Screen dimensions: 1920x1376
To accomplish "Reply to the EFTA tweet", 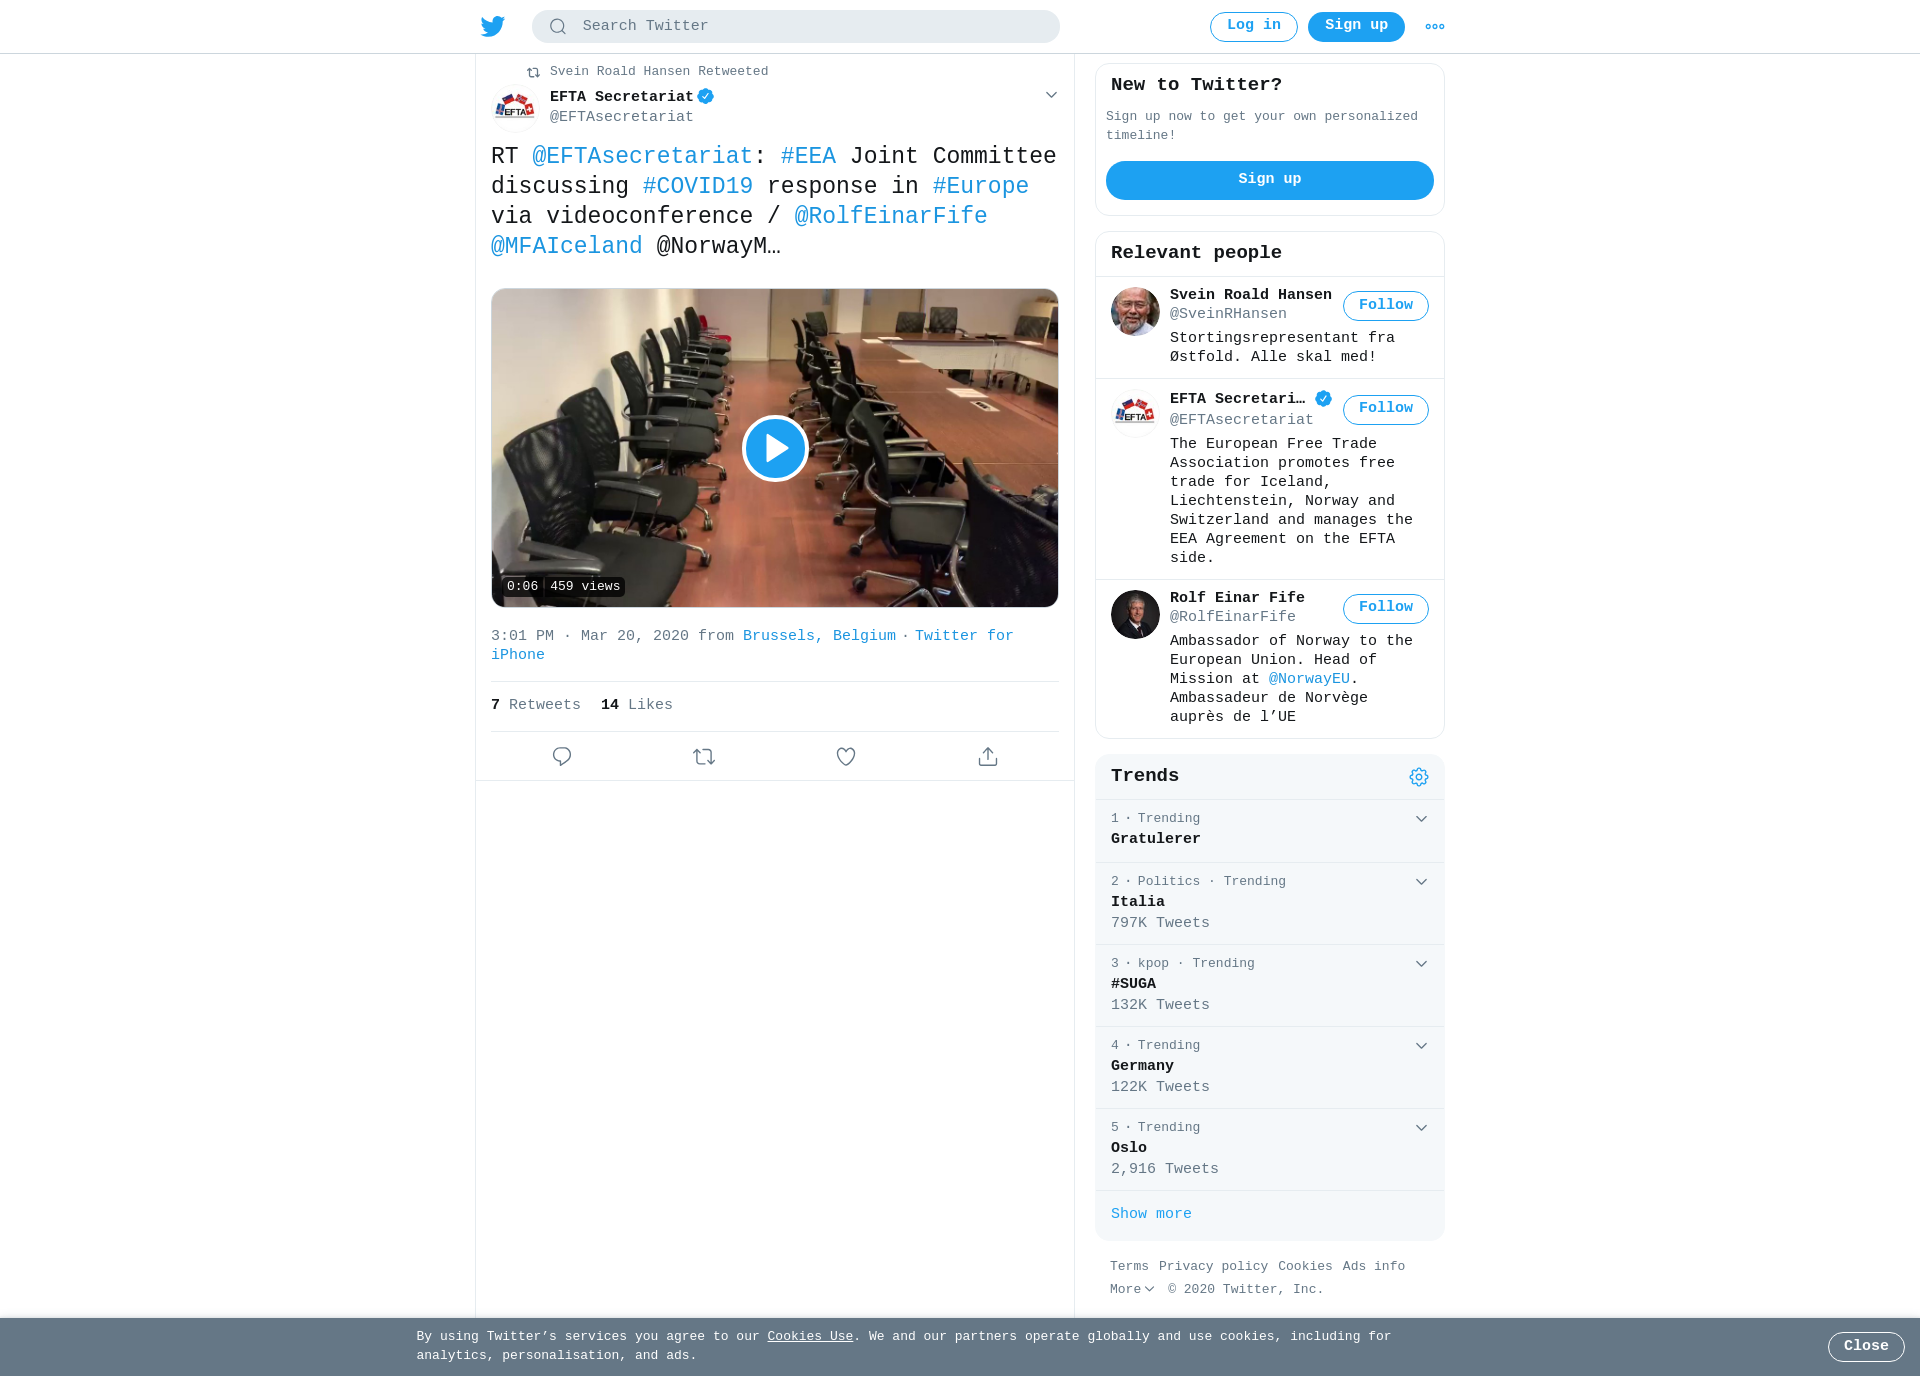I will tap(562, 757).
